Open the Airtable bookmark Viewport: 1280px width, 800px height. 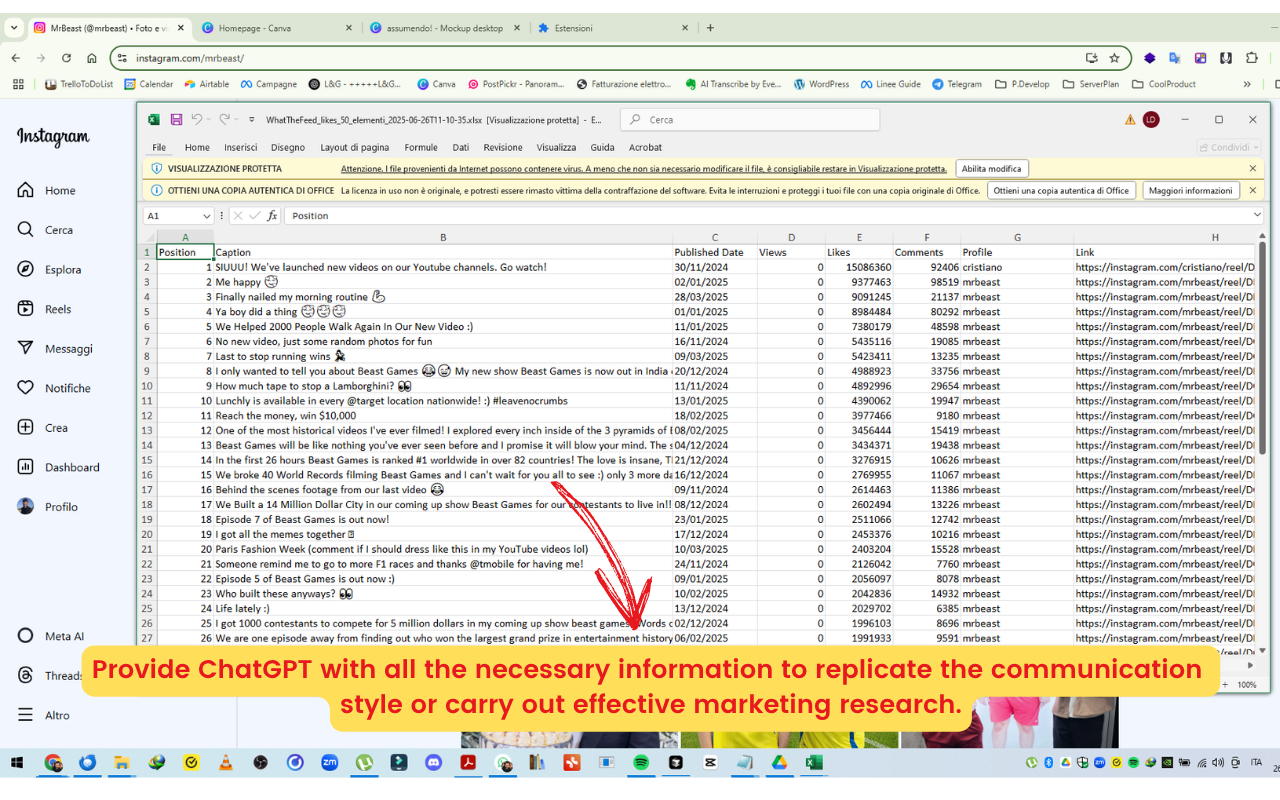point(206,85)
